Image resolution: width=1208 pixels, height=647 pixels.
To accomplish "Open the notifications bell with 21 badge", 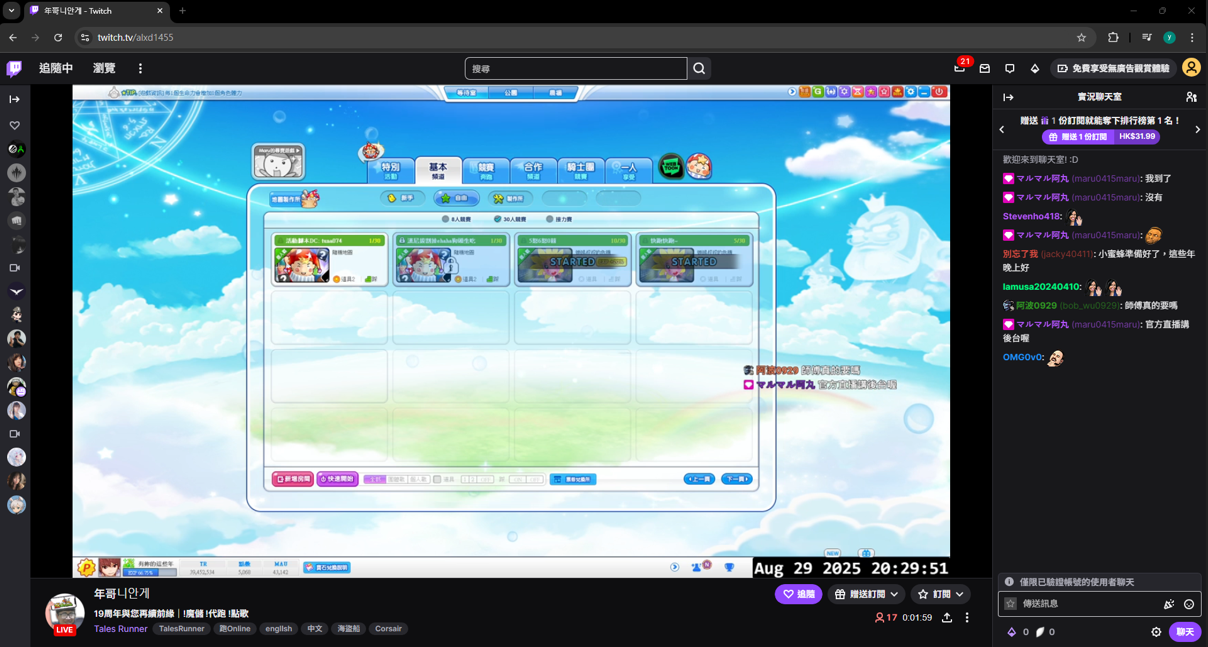I will click(x=960, y=68).
